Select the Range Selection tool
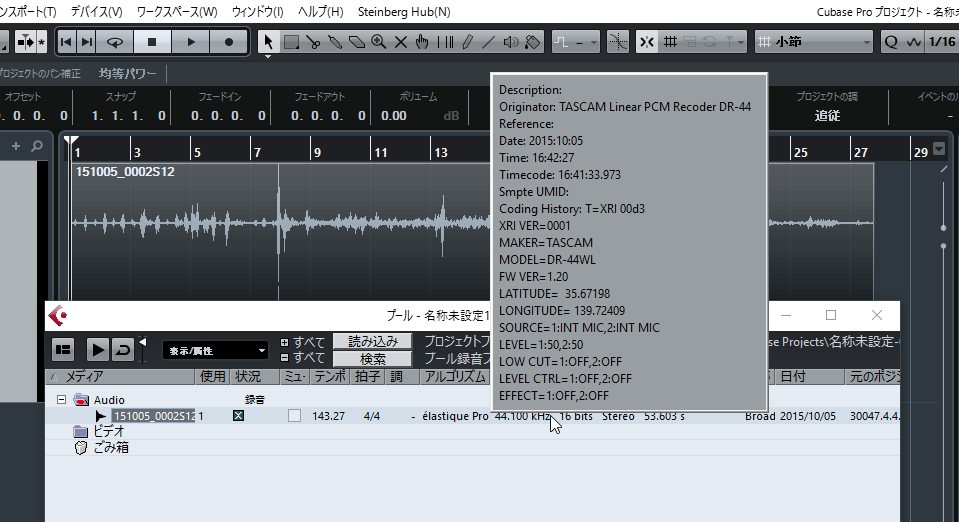Screen dimensions: 959x522 click(x=291, y=42)
